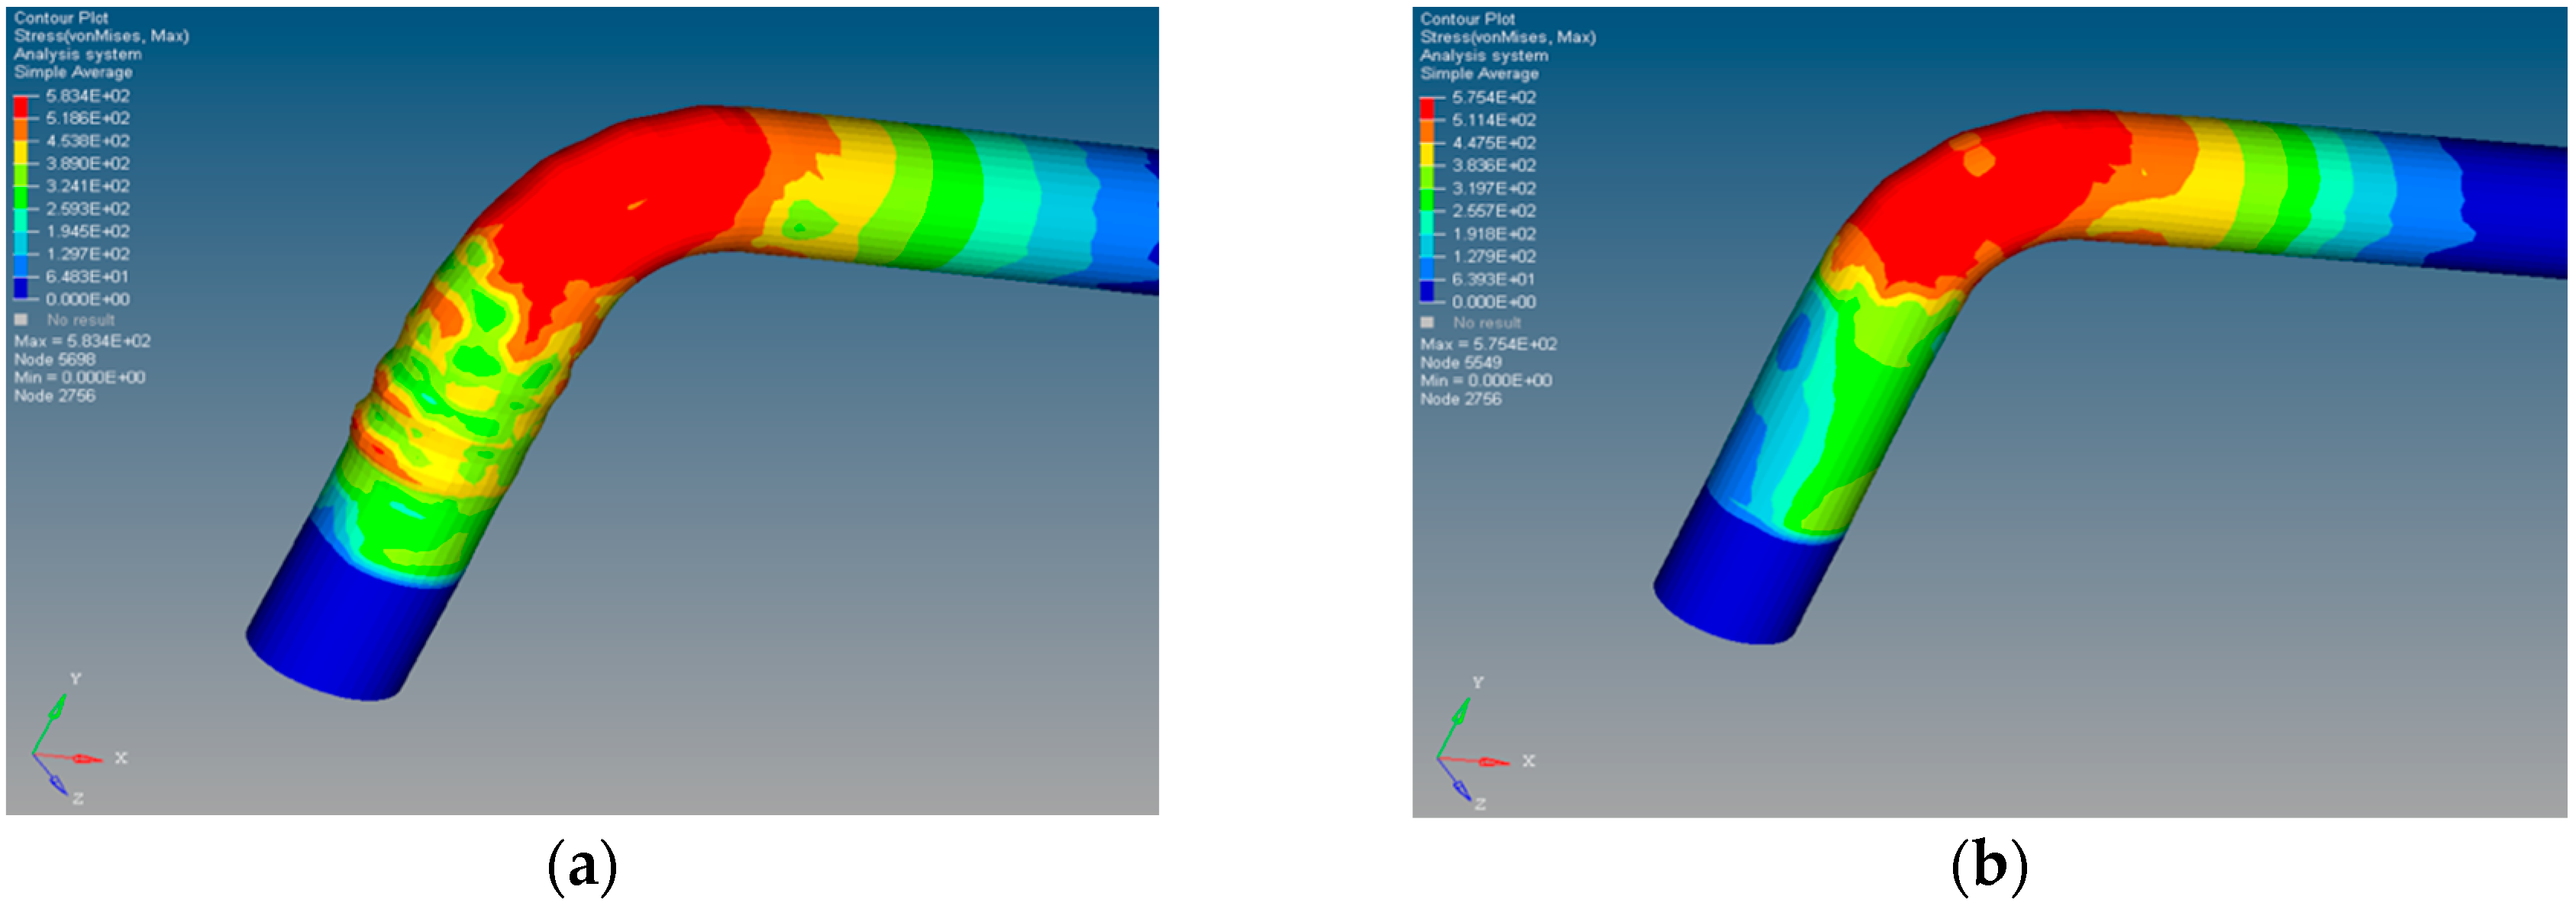Click Simple Average text in right plot

pyautogui.click(x=1479, y=74)
